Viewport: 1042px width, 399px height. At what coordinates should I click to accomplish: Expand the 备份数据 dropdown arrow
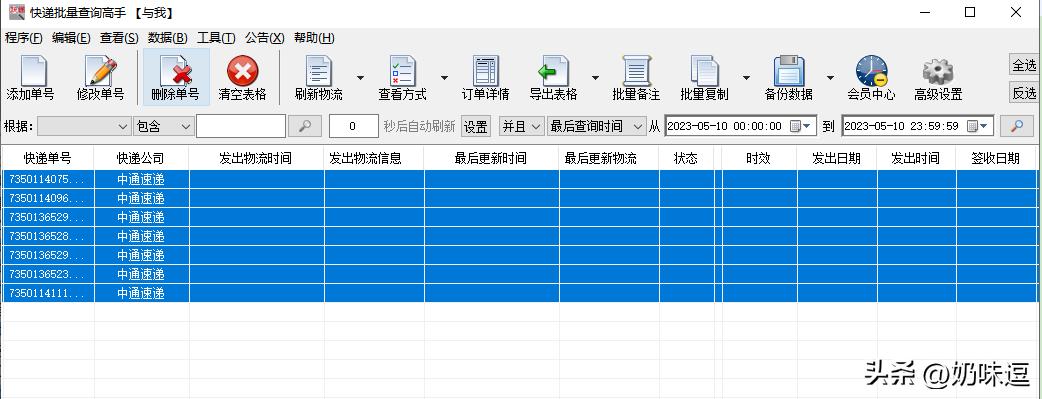pyautogui.click(x=831, y=78)
